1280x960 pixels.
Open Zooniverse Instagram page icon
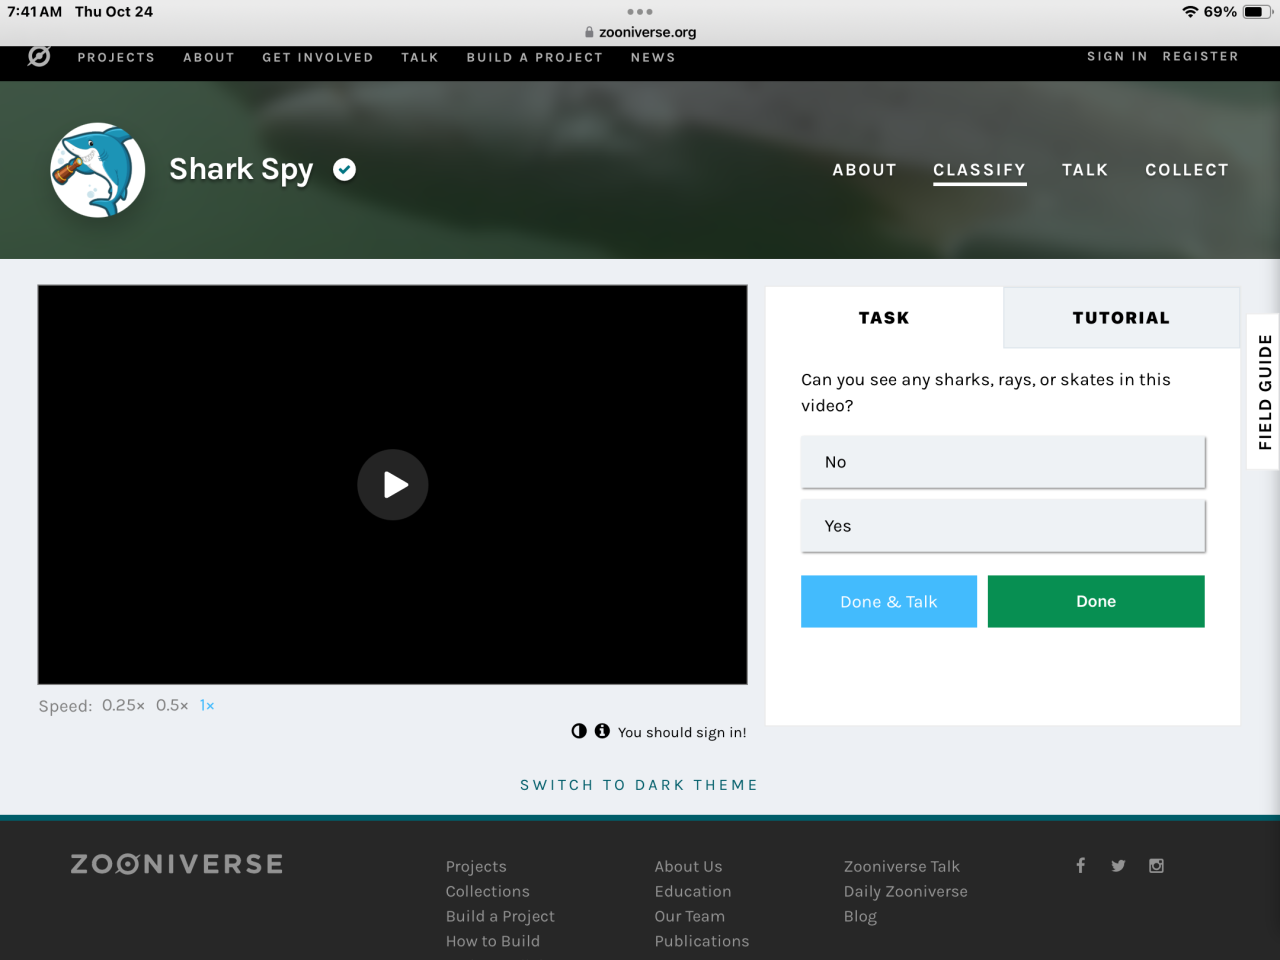pos(1156,866)
